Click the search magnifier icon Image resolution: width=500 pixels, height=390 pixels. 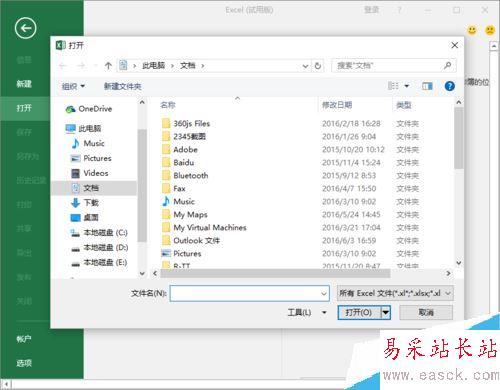[448, 65]
